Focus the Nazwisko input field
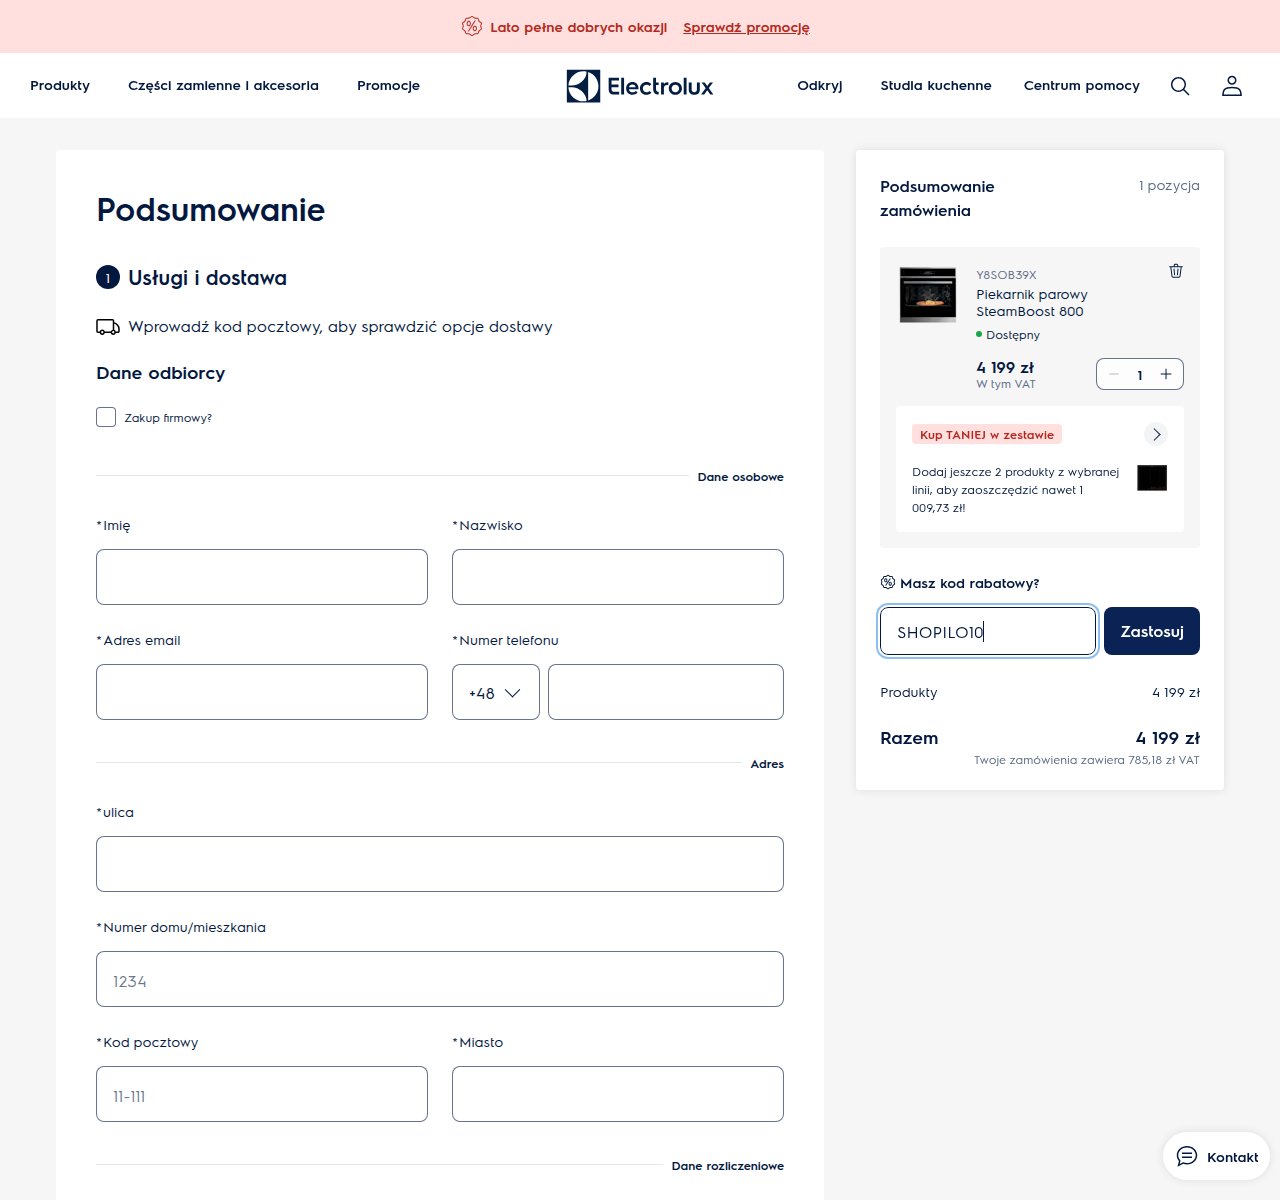1280x1200 pixels. (618, 577)
